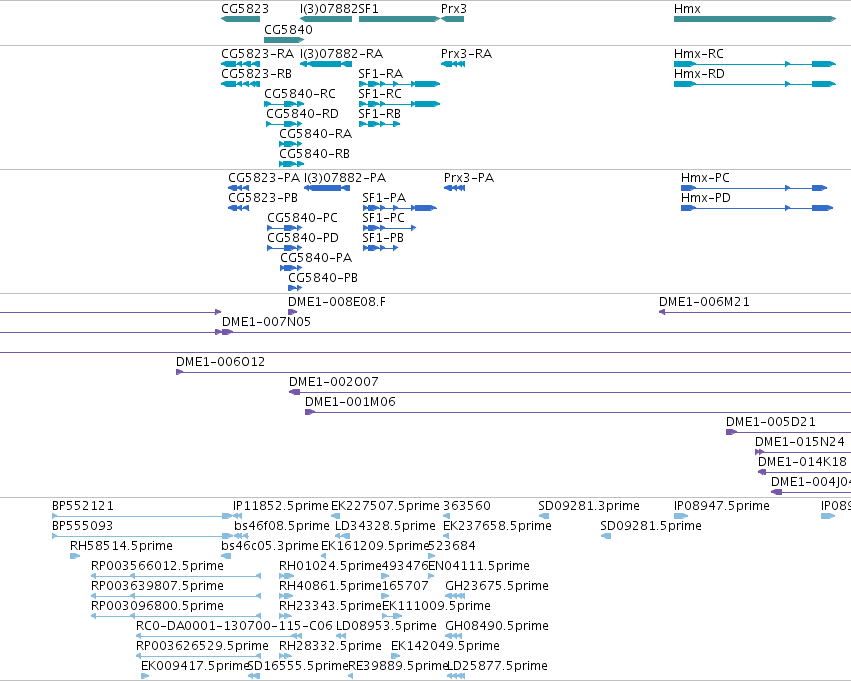This screenshot has width=851, height=681.
Task: Click the DME1-008E08.F clone
Action: click(x=293, y=312)
